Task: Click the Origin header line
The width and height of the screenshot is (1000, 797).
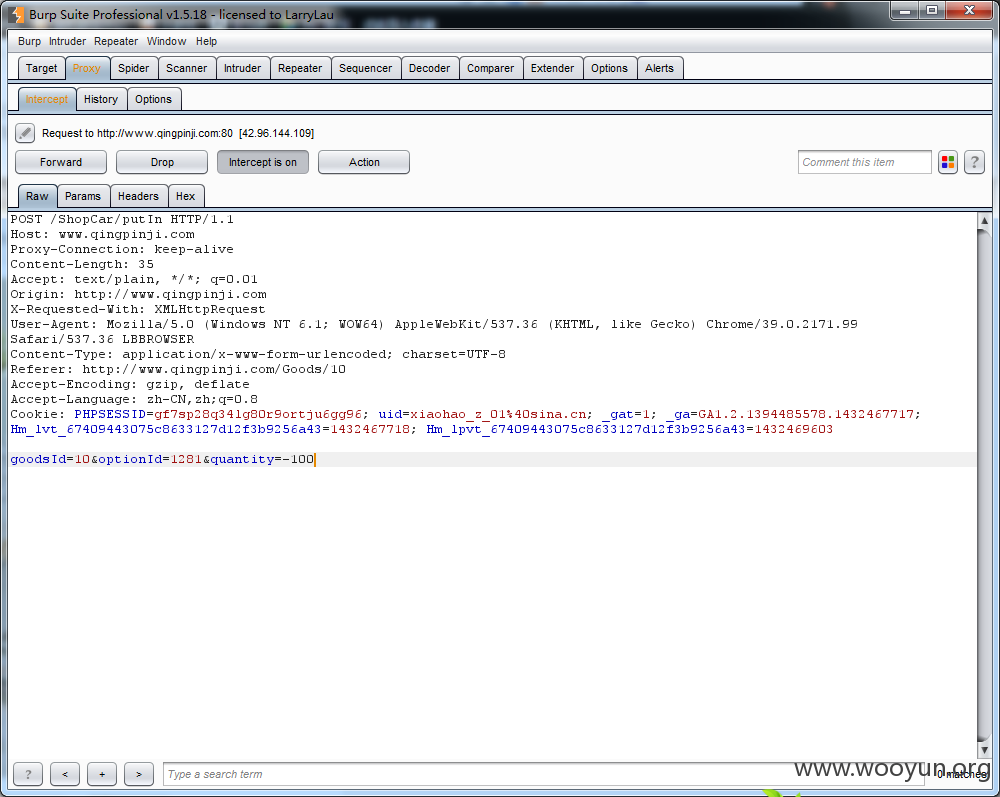Action: pos(138,294)
